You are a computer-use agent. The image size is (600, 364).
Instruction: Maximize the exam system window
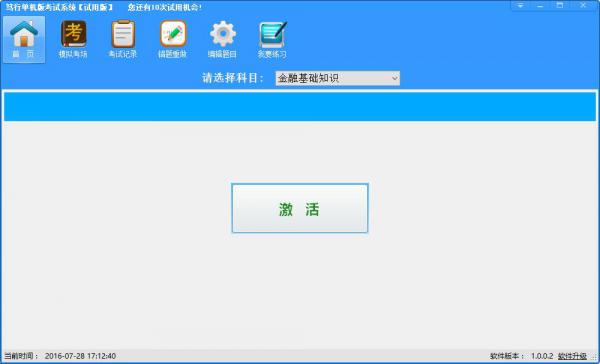[560, 6]
